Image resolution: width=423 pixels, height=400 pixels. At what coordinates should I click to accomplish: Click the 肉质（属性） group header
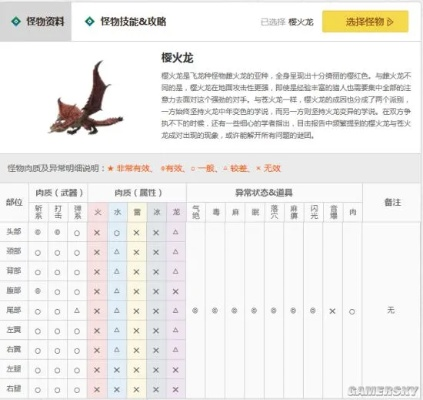pos(137,193)
